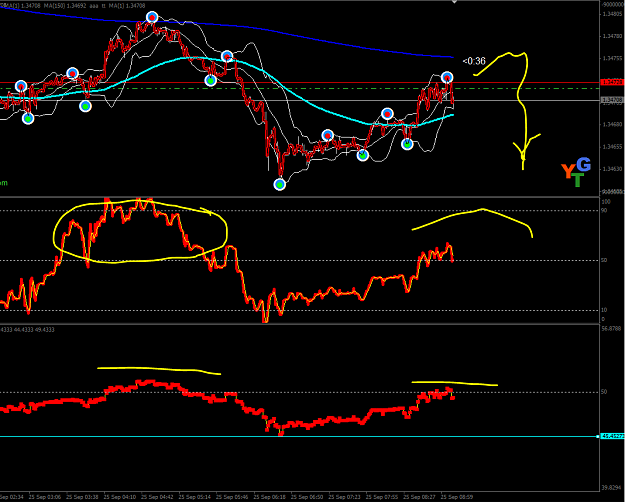Viewport: 625px width, 503px height.
Task: Click the 25 Sep 08:59 time label
Action: [x=457, y=497]
